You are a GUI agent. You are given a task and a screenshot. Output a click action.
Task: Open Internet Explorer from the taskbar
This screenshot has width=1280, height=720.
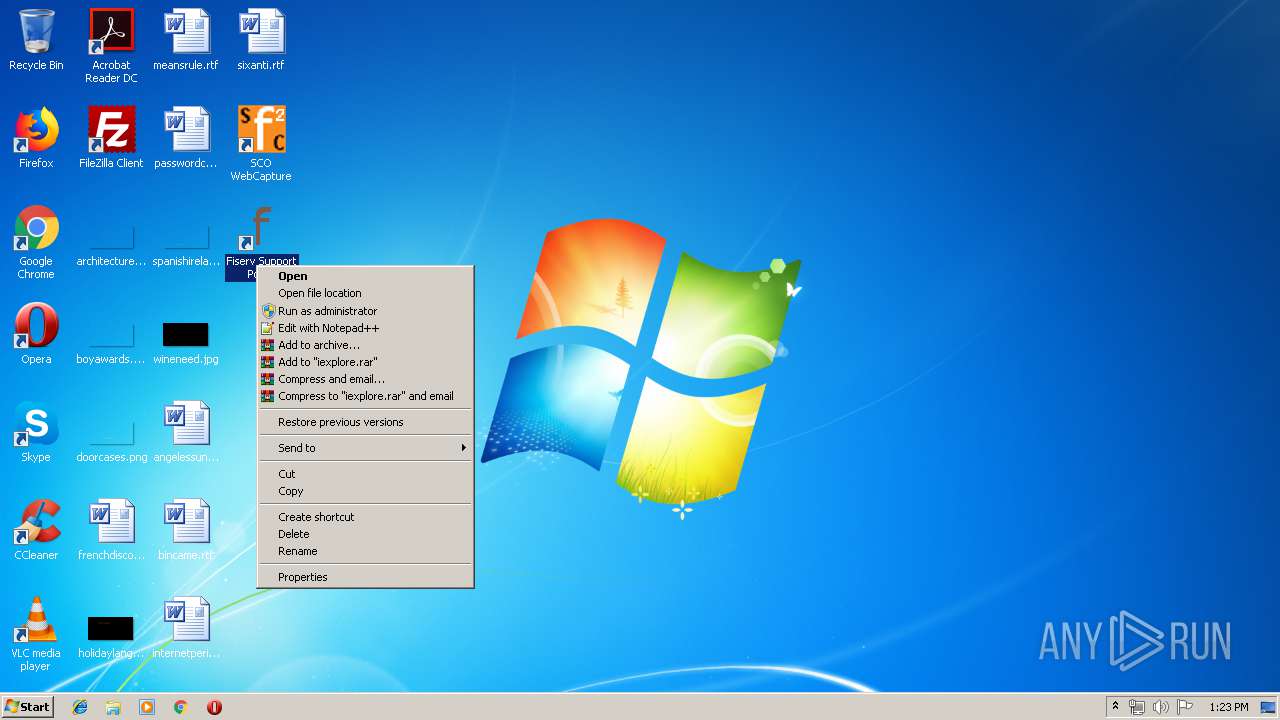(80, 707)
